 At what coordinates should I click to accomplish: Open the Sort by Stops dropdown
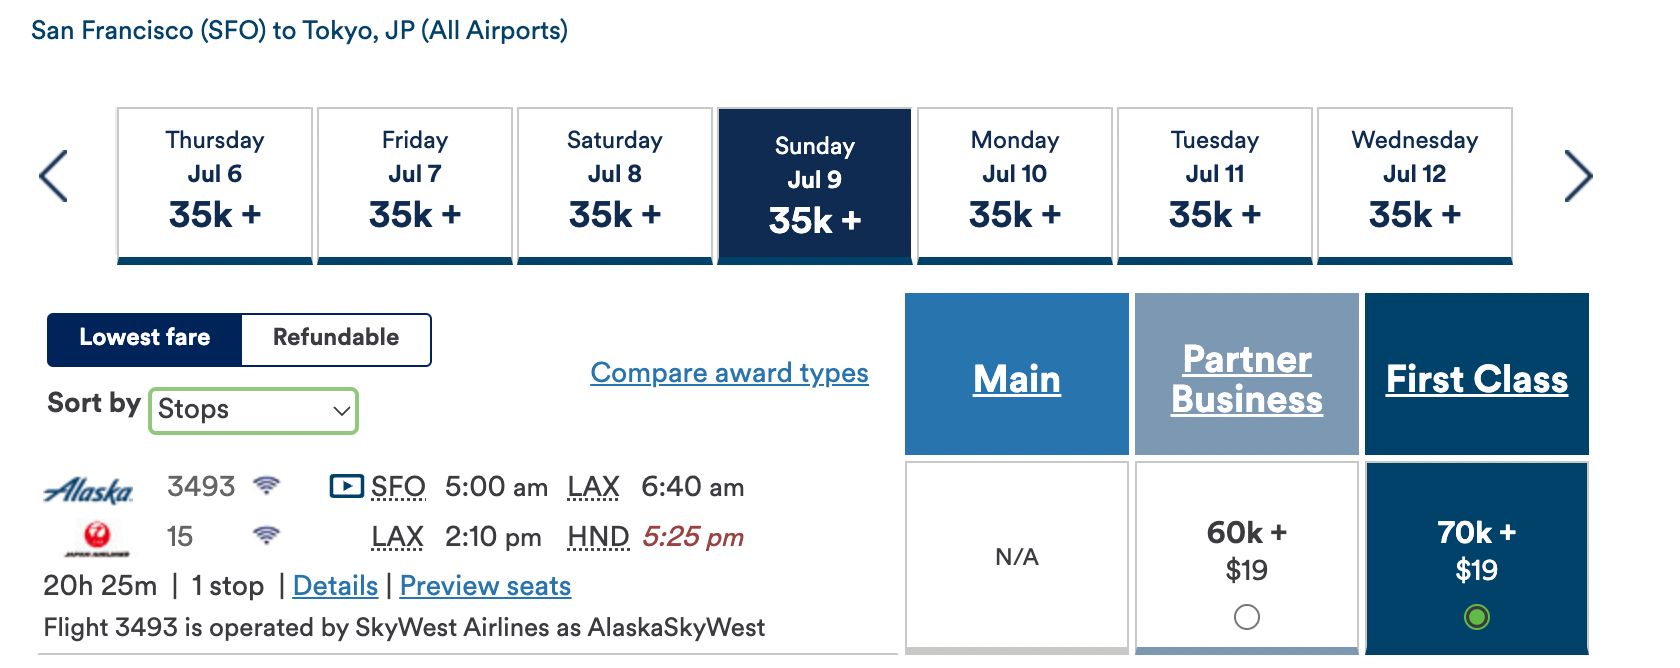coord(254,410)
